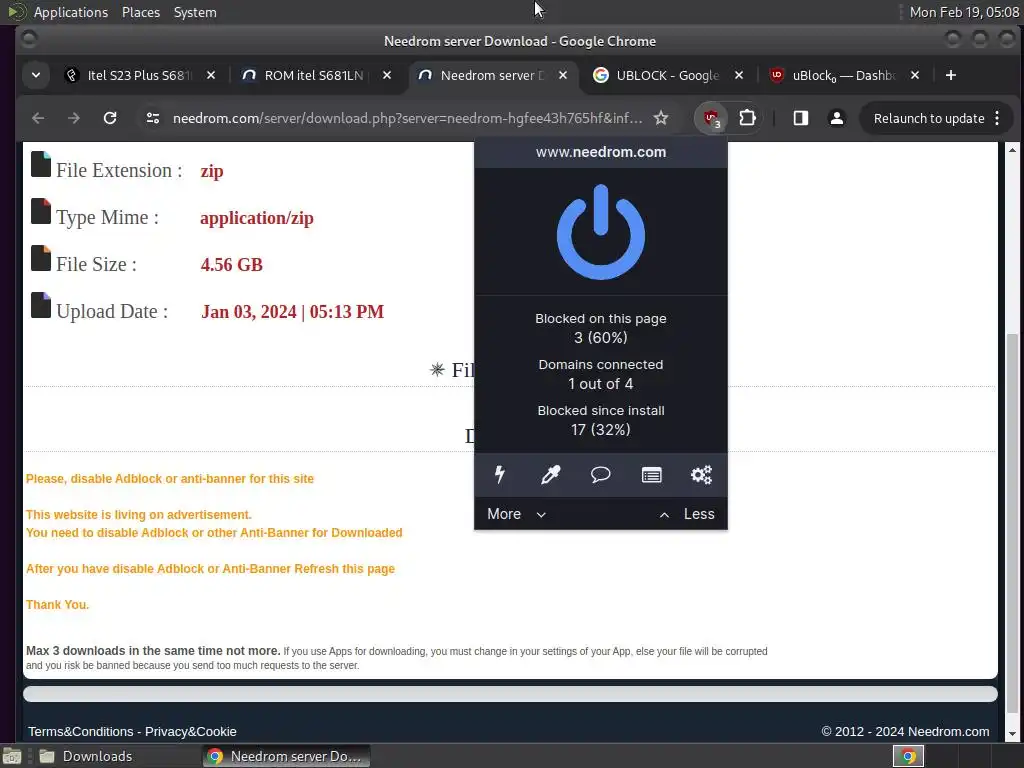Open the Chrome profile icon

coord(836,118)
